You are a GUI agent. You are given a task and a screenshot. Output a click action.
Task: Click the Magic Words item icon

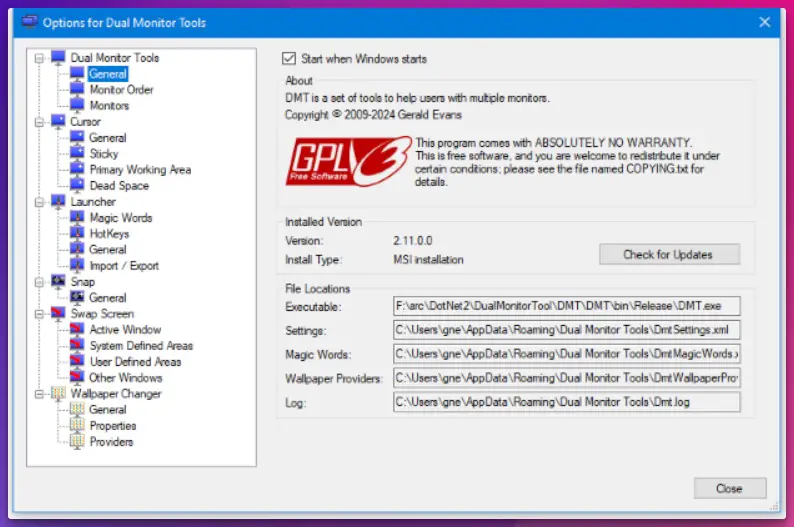(77, 217)
